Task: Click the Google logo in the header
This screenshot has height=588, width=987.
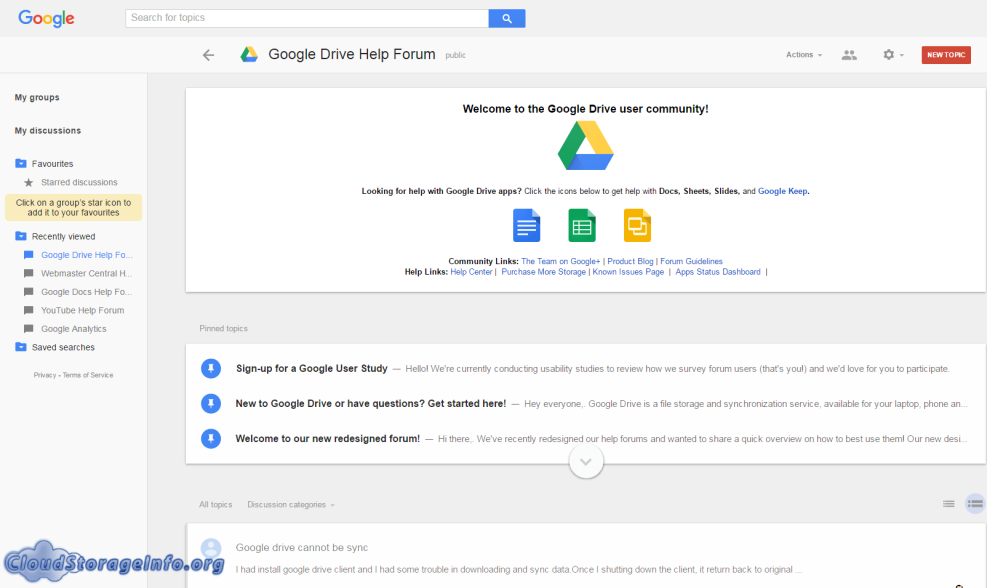Action: [x=46, y=18]
